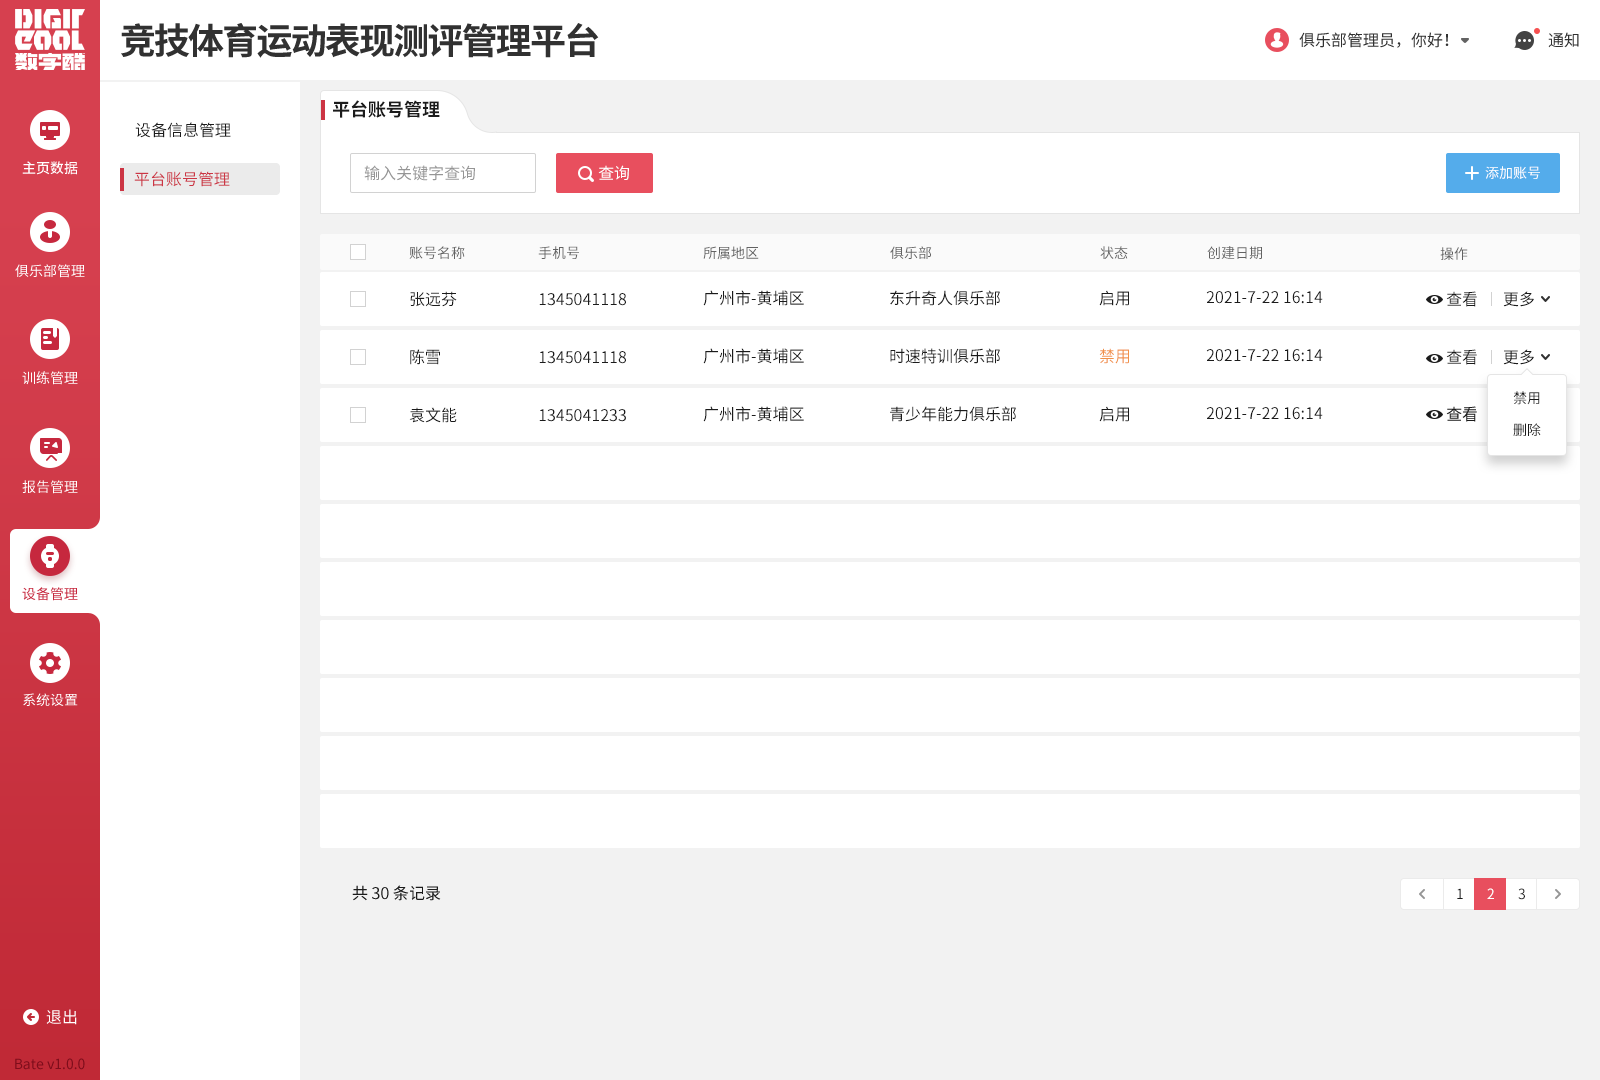Open the 通知 chat bubble icon
Viewport: 1600px width, 1080px height.
(x=1524, y=40)
